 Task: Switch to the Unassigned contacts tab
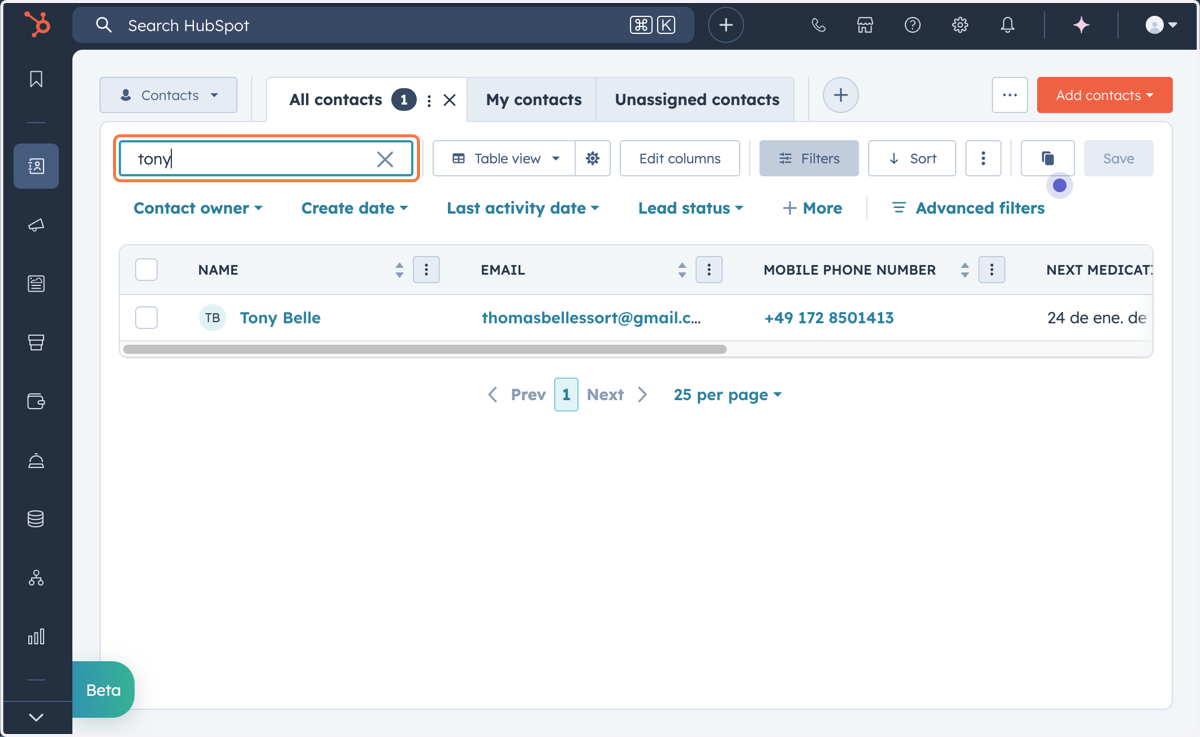click(x=697, y=99)
